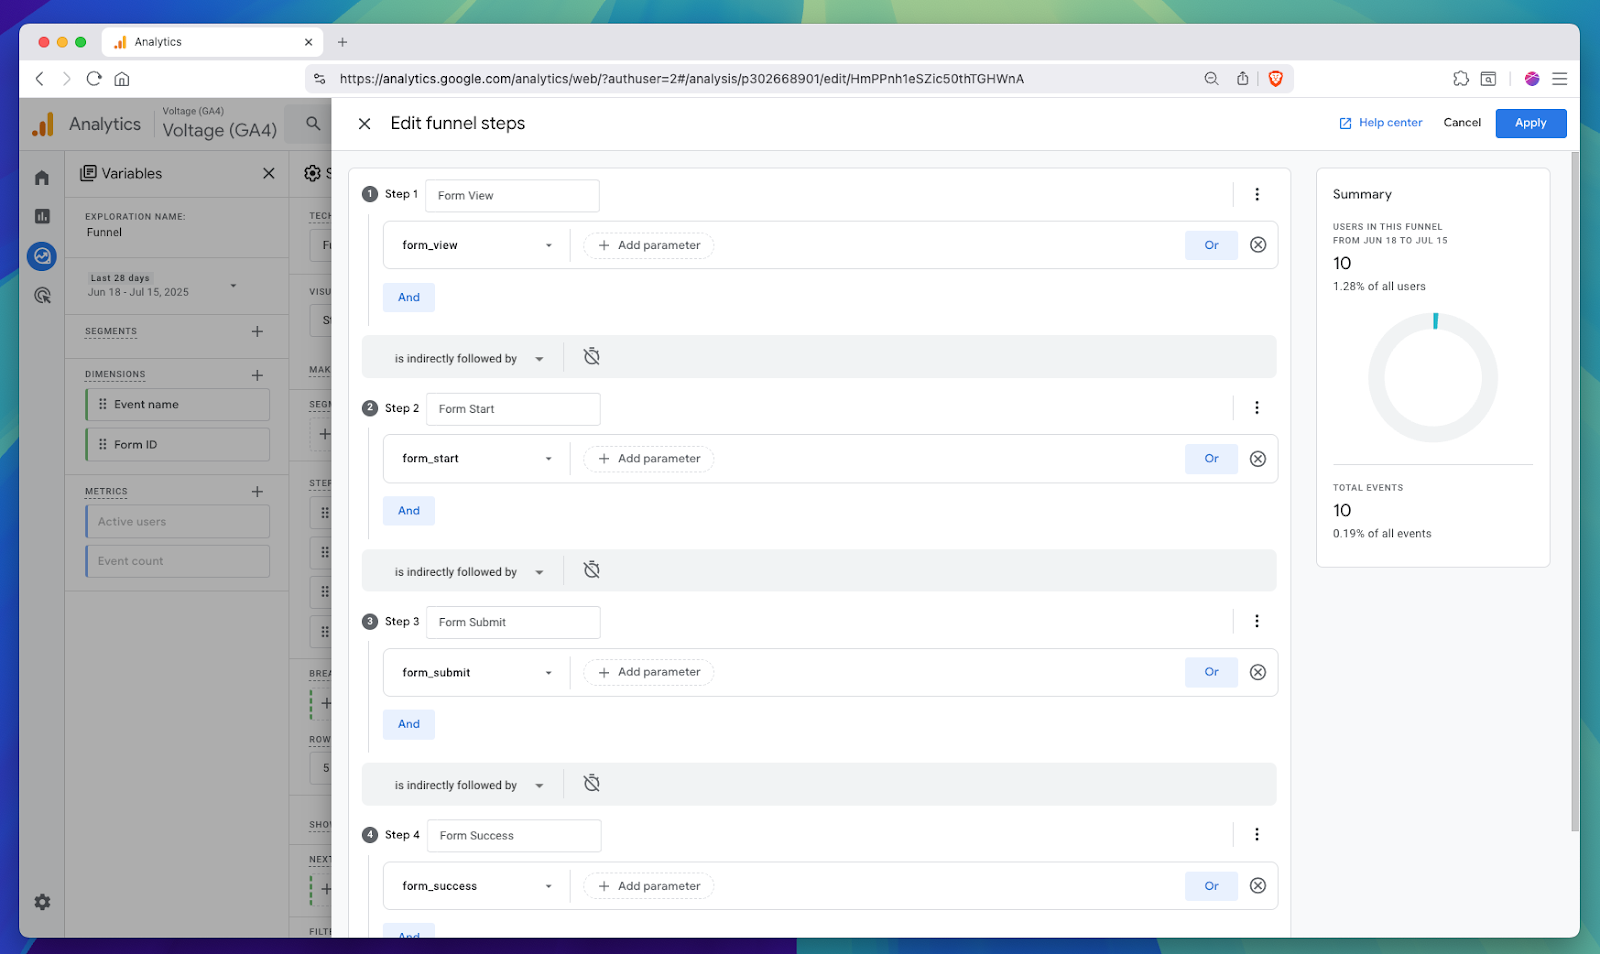Add Or condition to form_submit
Image resolution: width=1600 pixels, height=954 pixels.
point(1211,672)
